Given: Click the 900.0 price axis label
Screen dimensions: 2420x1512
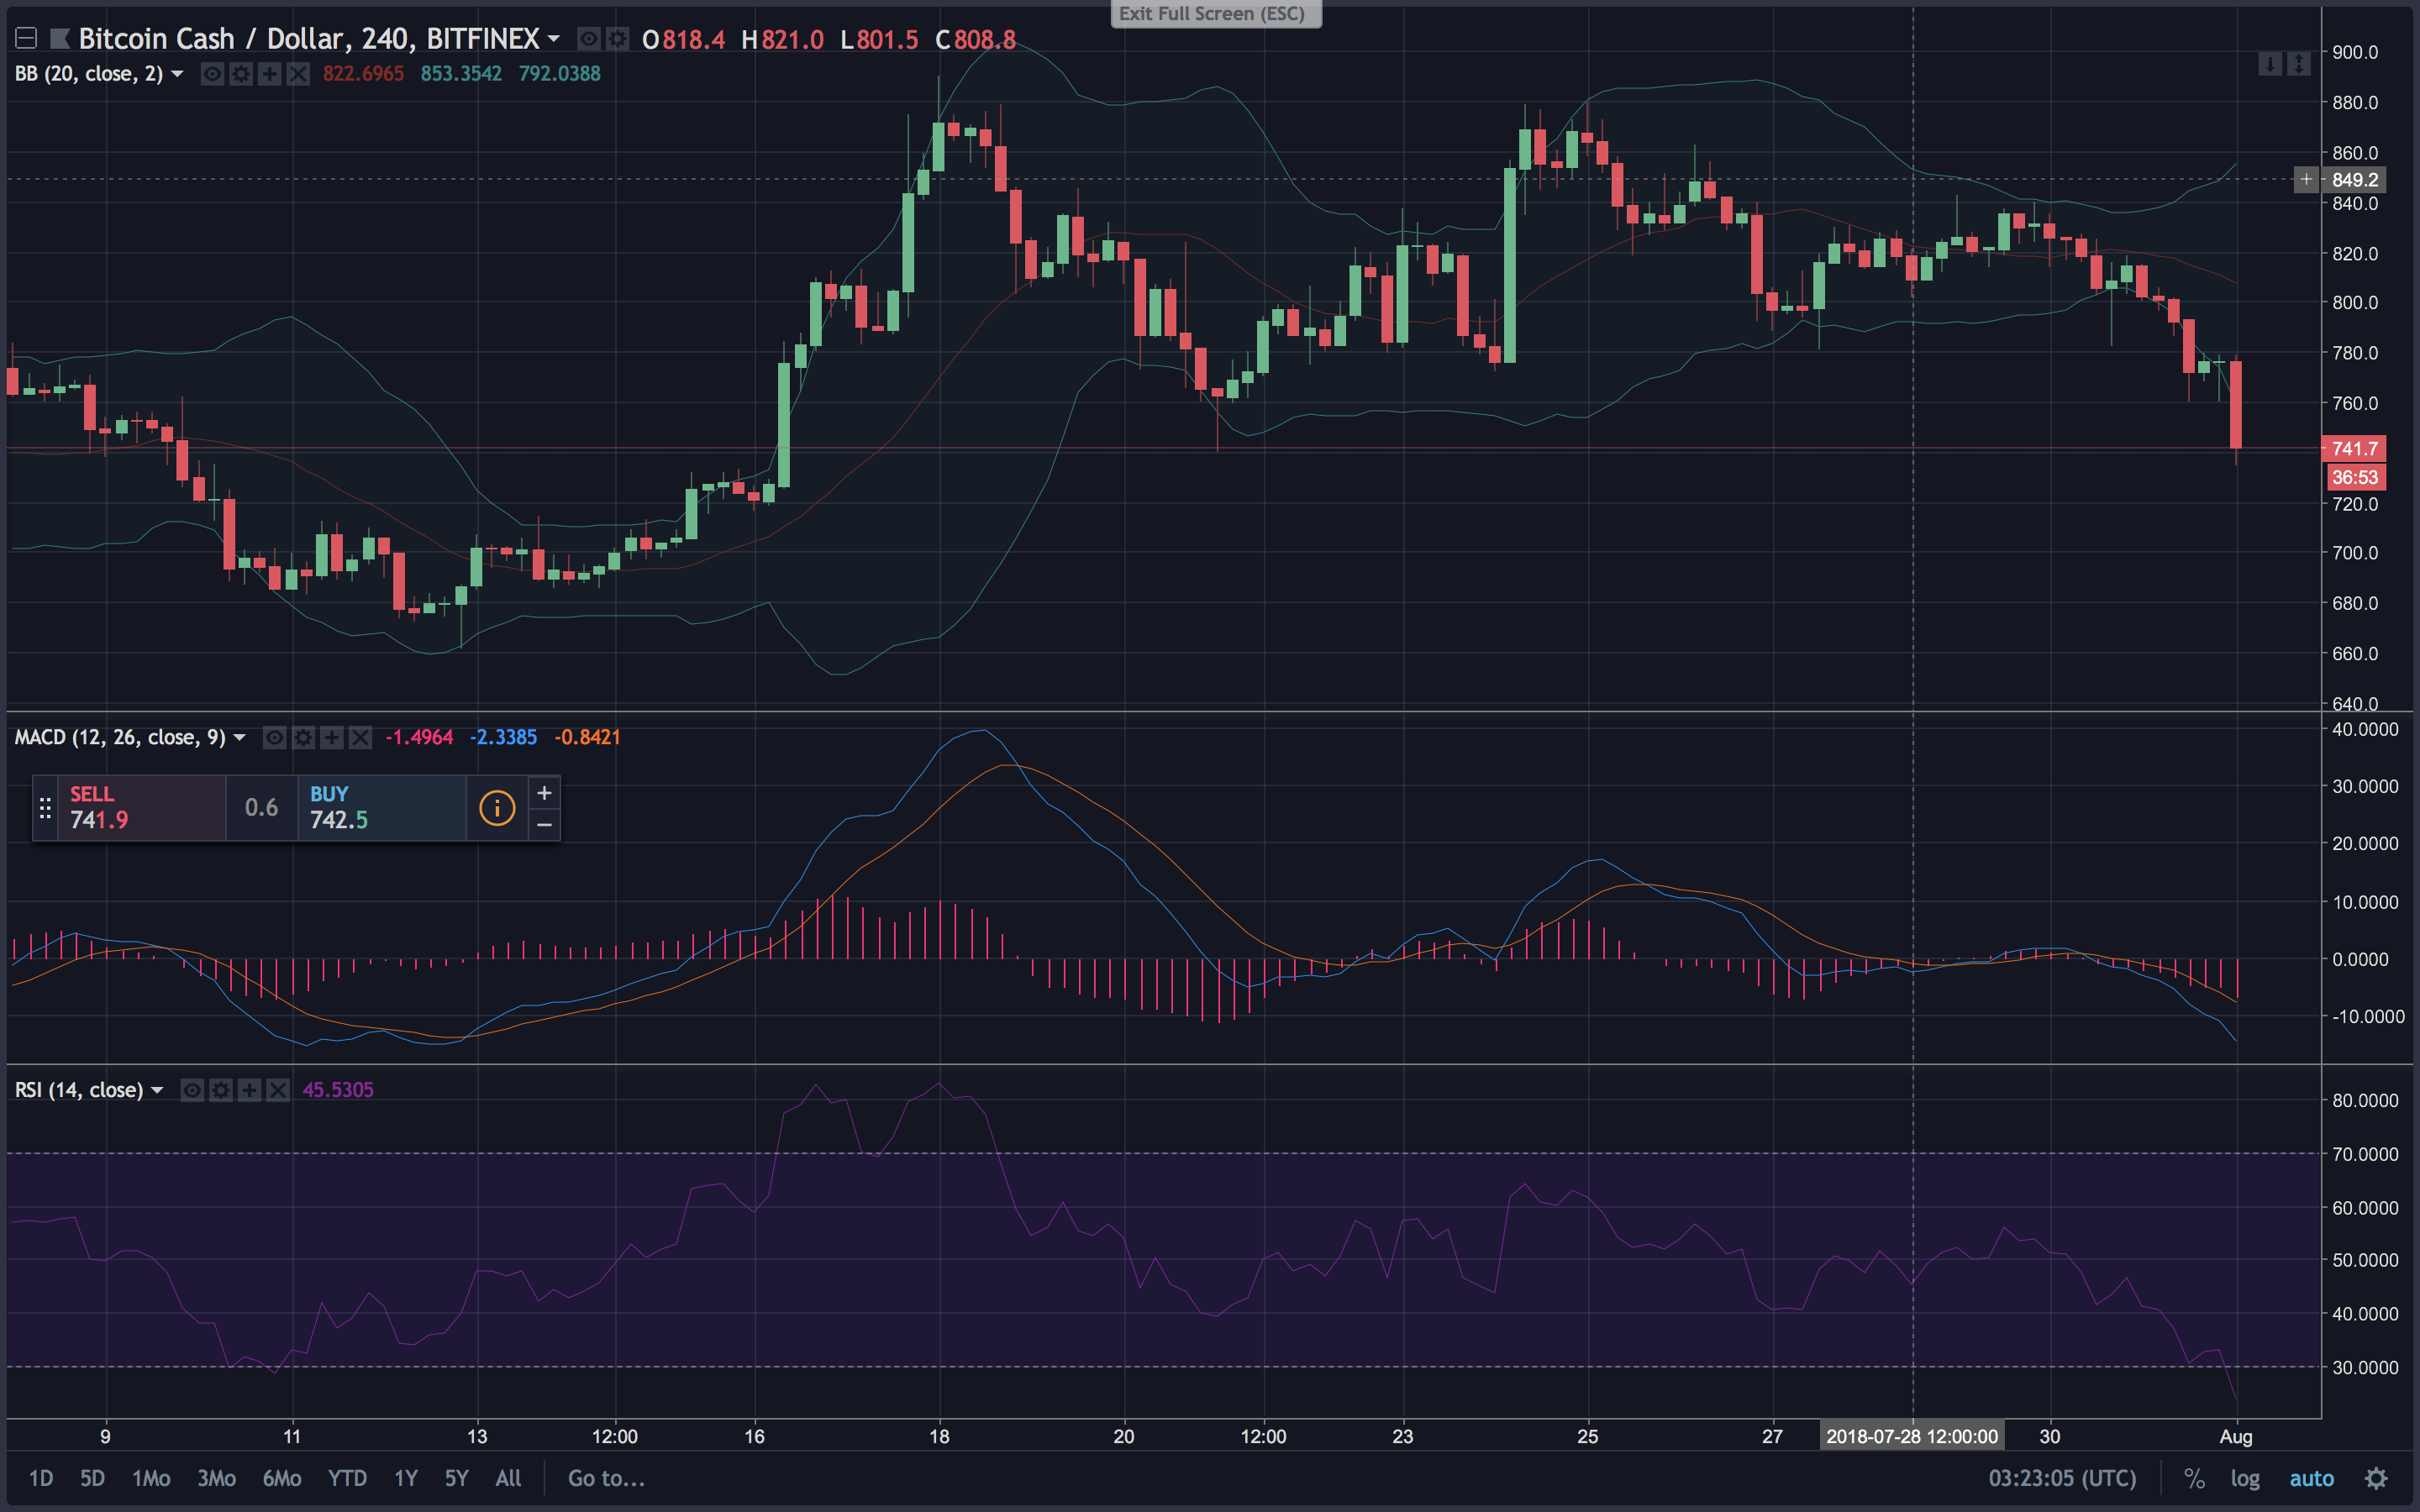Looking at the screenshot, I should (2355, 53).
